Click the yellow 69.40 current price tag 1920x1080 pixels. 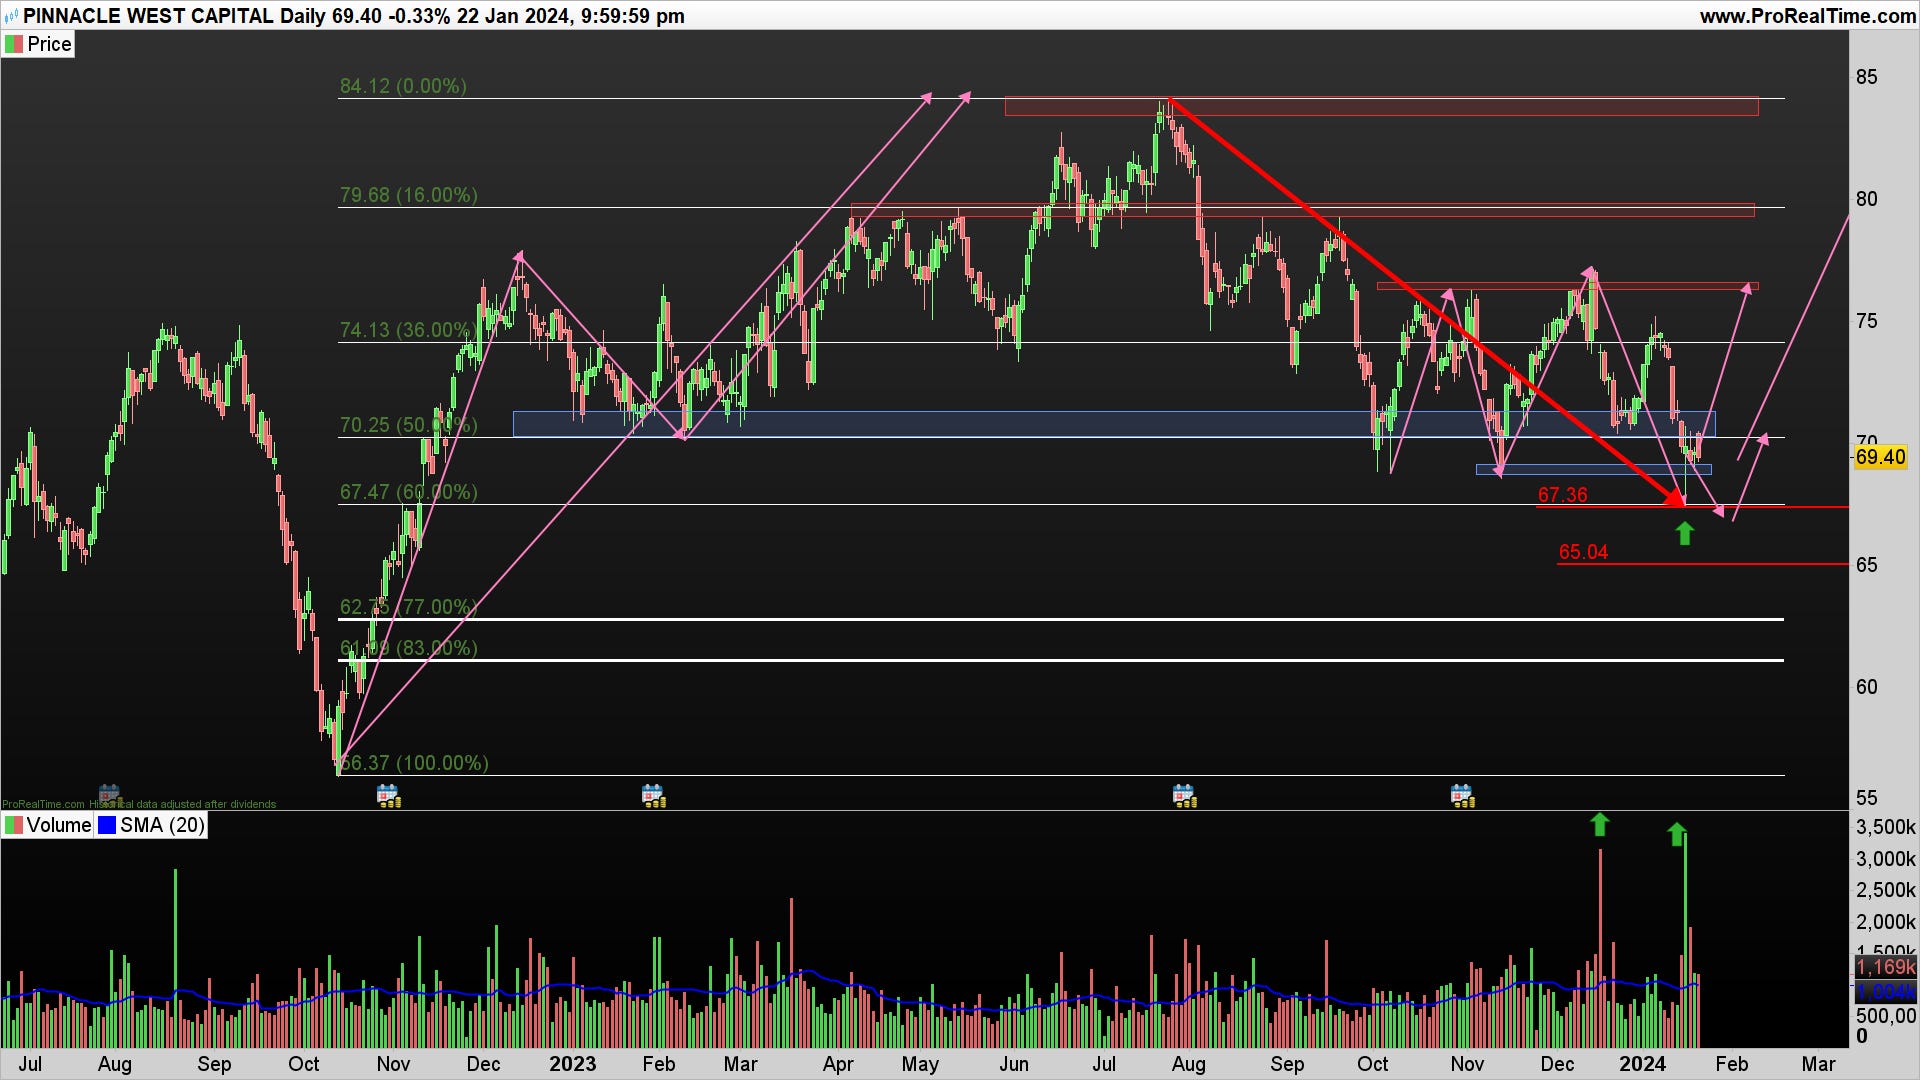pyautogui.click(x=1880, y=457)
